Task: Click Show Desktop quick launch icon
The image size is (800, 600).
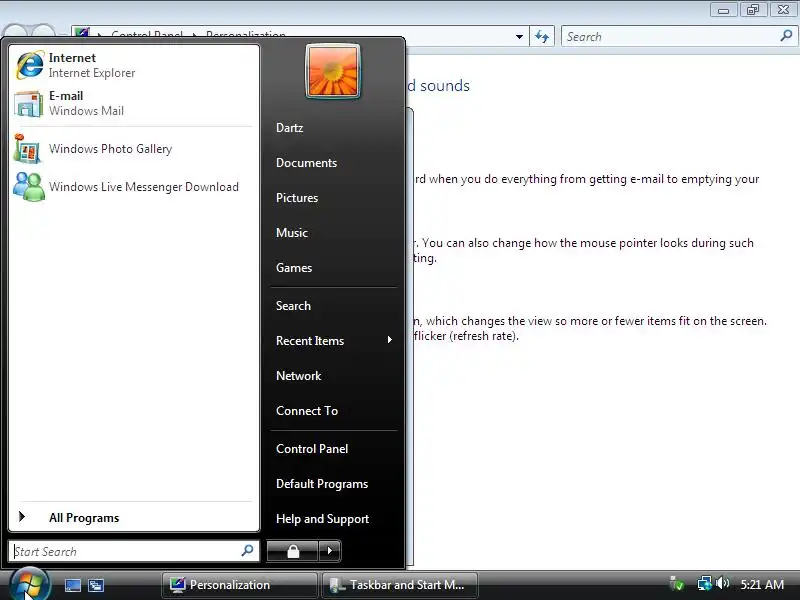Action: 72,585
